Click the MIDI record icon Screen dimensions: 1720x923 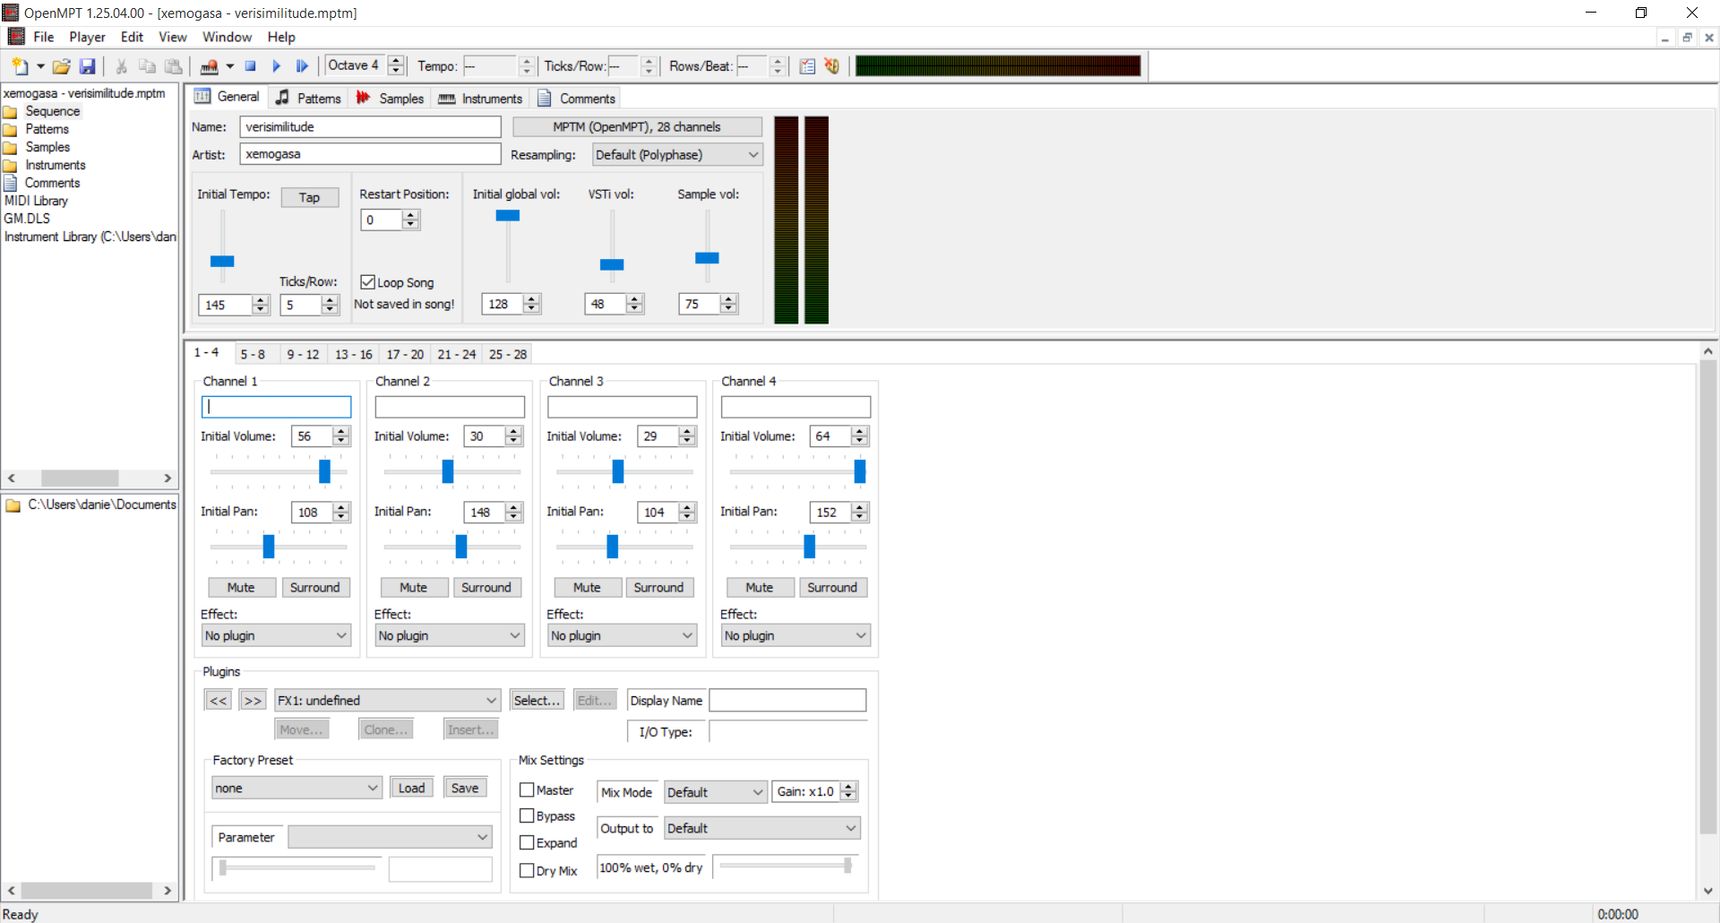pyautogui.click(x=209, y=66)
